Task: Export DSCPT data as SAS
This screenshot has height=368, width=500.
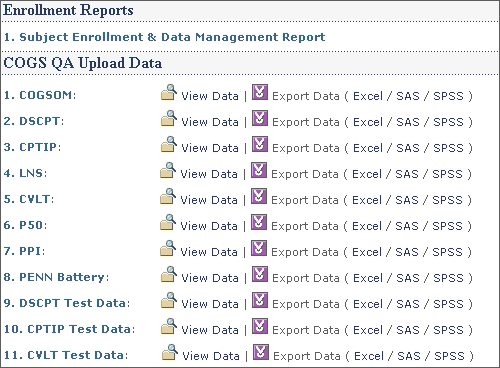Action: 408,122
